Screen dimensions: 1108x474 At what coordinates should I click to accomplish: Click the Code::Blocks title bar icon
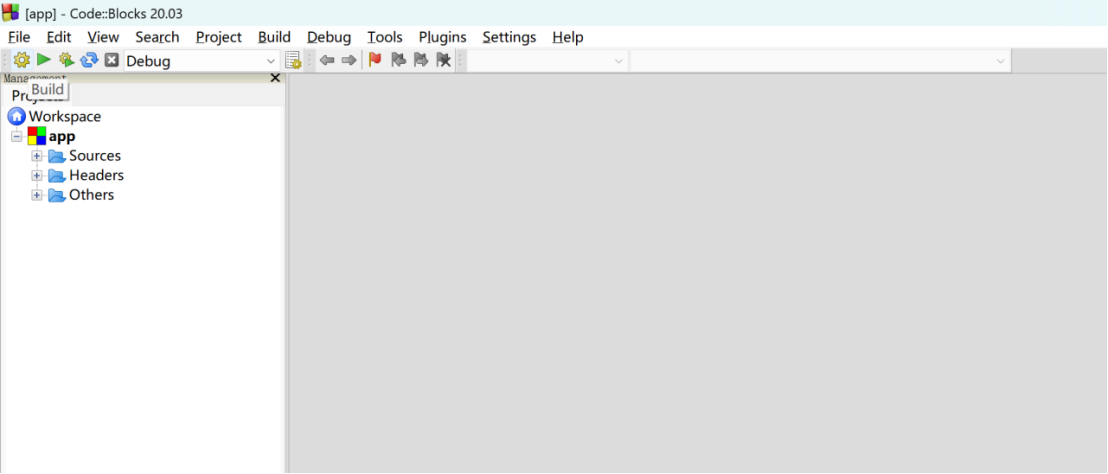(x=11, y=12)
